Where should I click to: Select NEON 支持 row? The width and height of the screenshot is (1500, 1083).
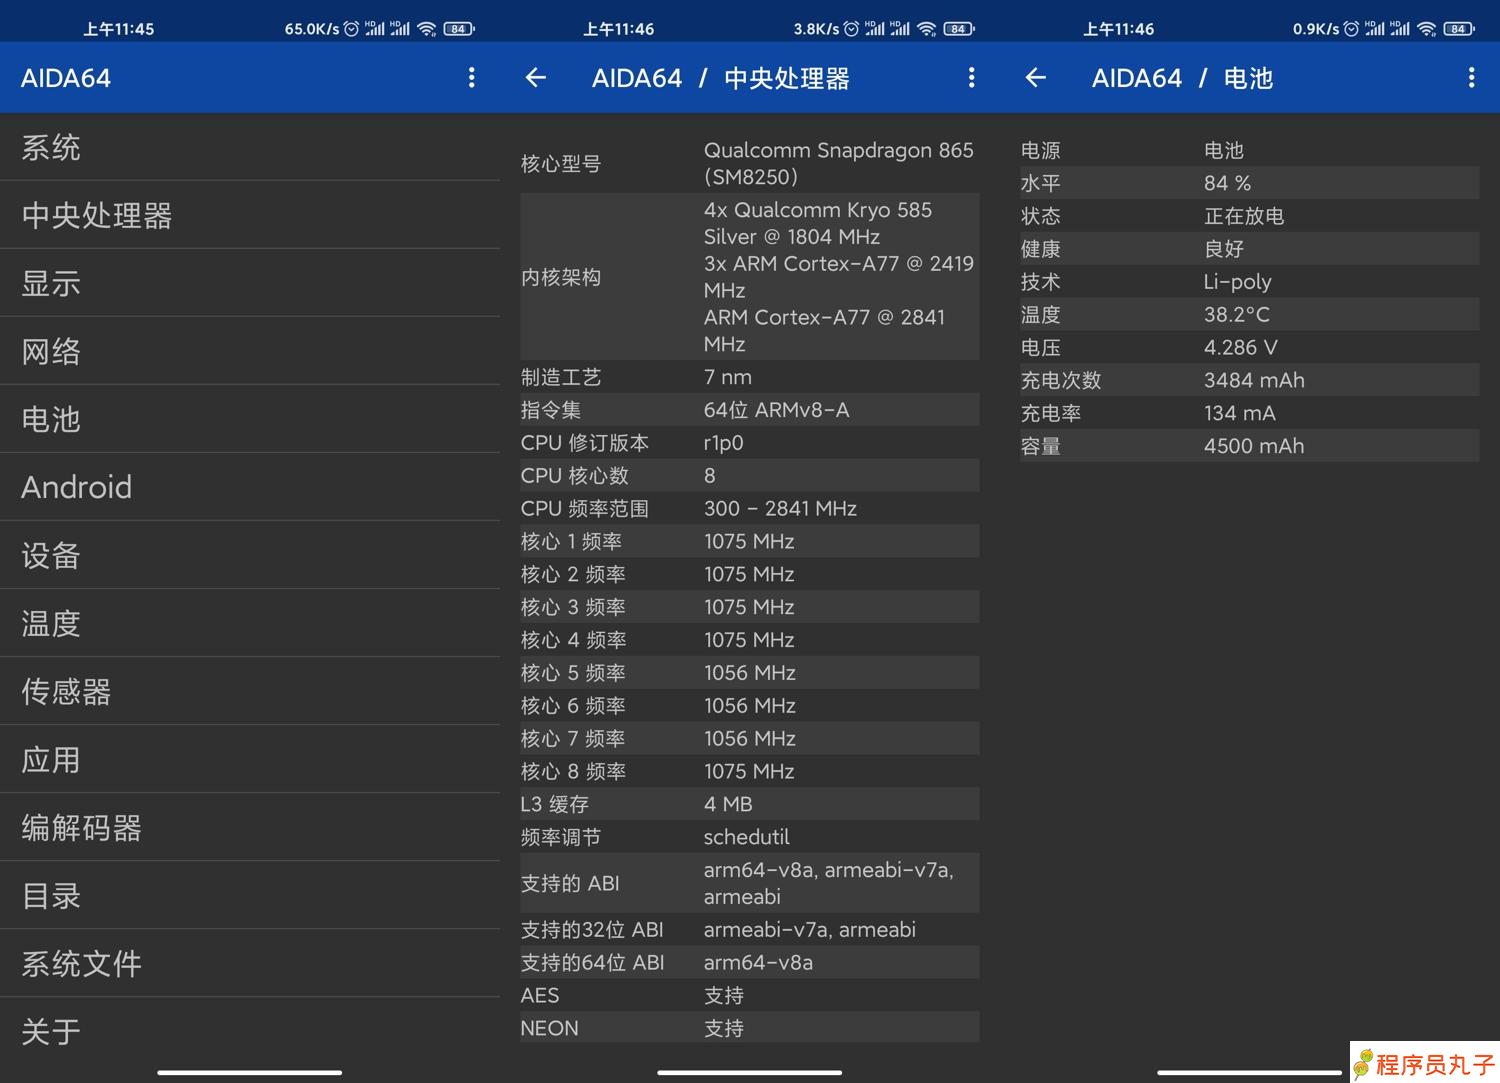[x=749, y=1028]
